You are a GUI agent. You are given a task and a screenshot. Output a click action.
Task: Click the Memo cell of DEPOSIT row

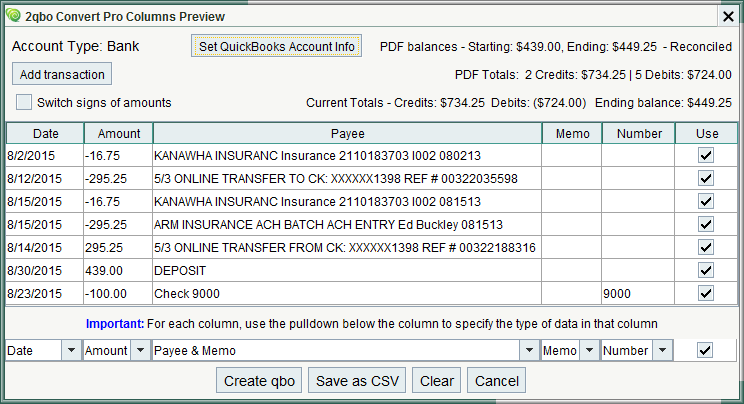pyautogui.click(x=572, y=270)
